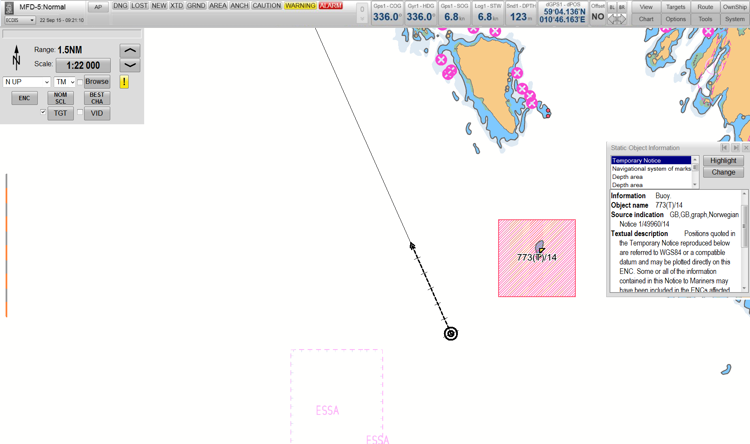The width and height of the screenshot is (750, 444).
Task: Click the own ship symbol on chart
Action: 451,333
